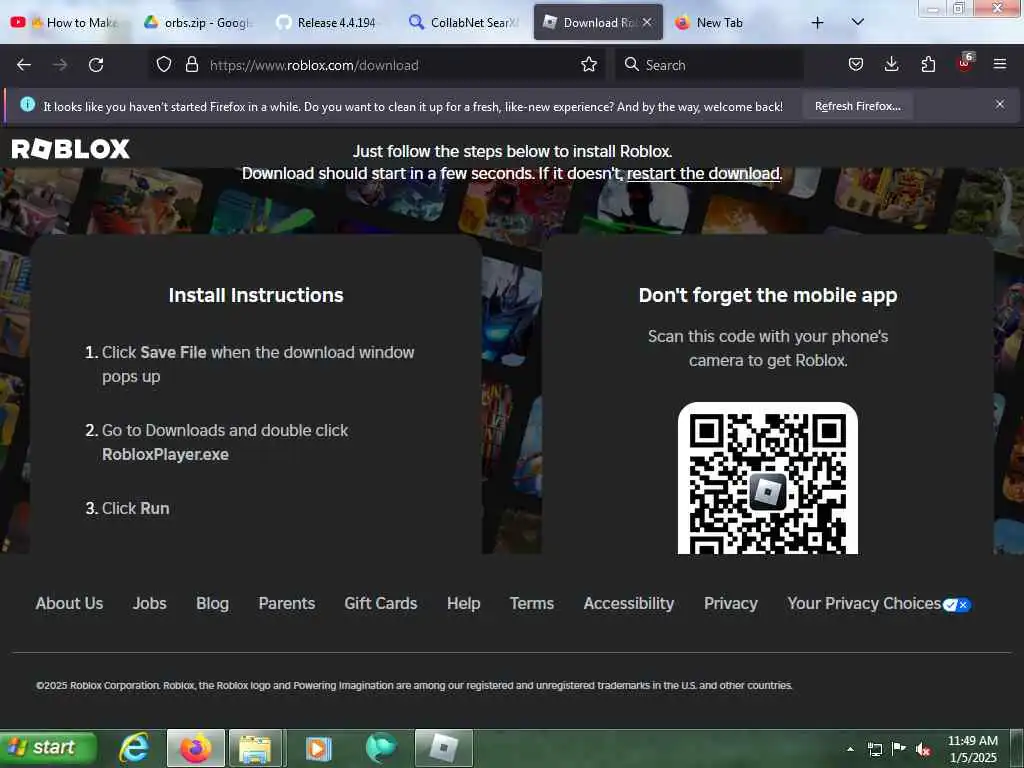The image size is (1024, 768).
Task: Open the Your Privacy Choices link
Action: tap(864, 603)
